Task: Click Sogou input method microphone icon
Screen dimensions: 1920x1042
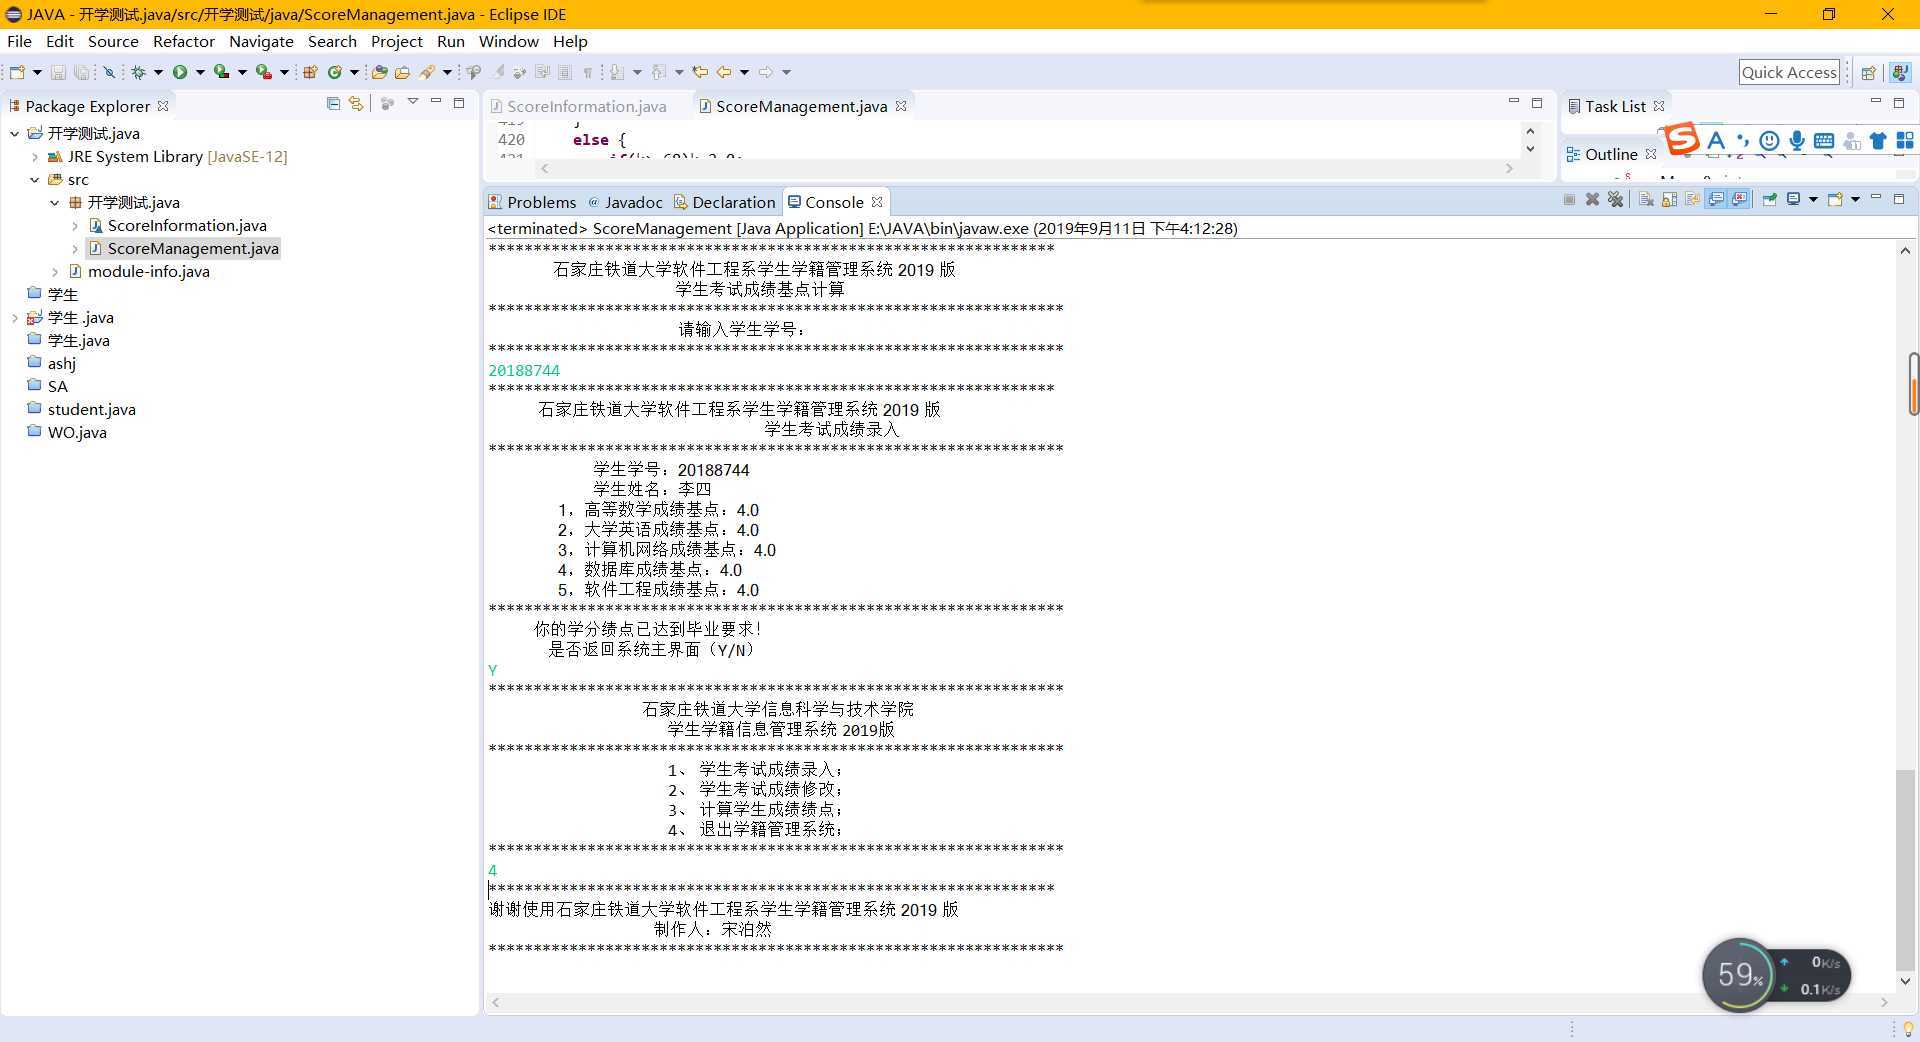Action: point(1797,140)
